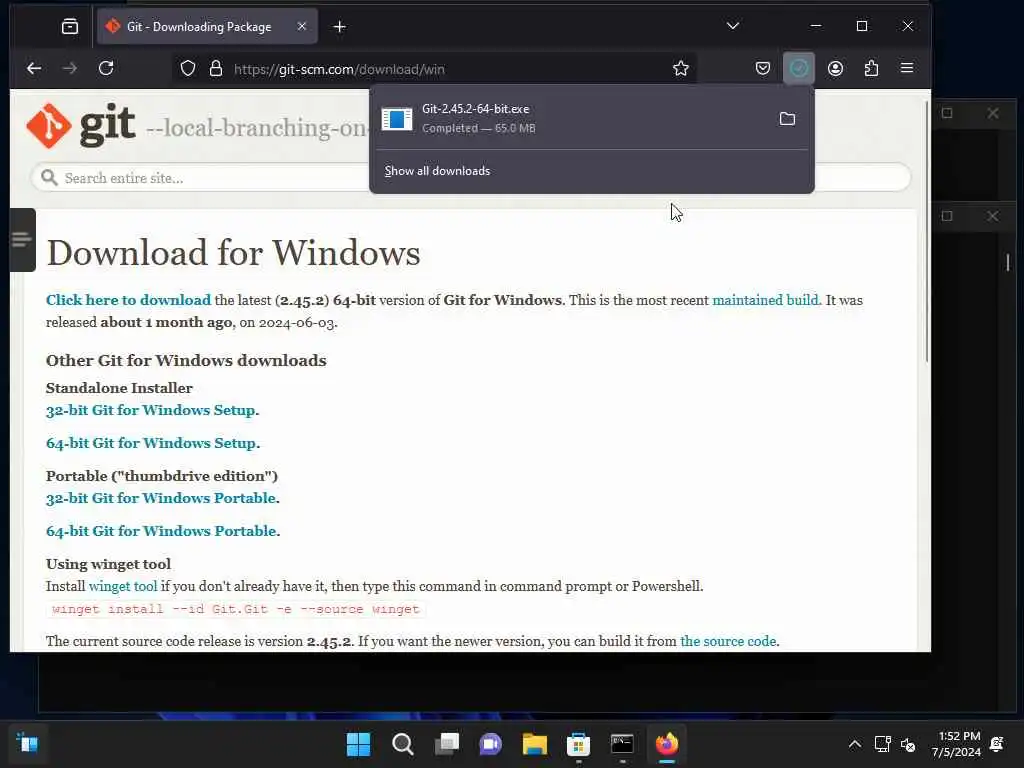
Task: Open the Chat app on taskbar
Action: pyautogui.click(x=490, y=744)
